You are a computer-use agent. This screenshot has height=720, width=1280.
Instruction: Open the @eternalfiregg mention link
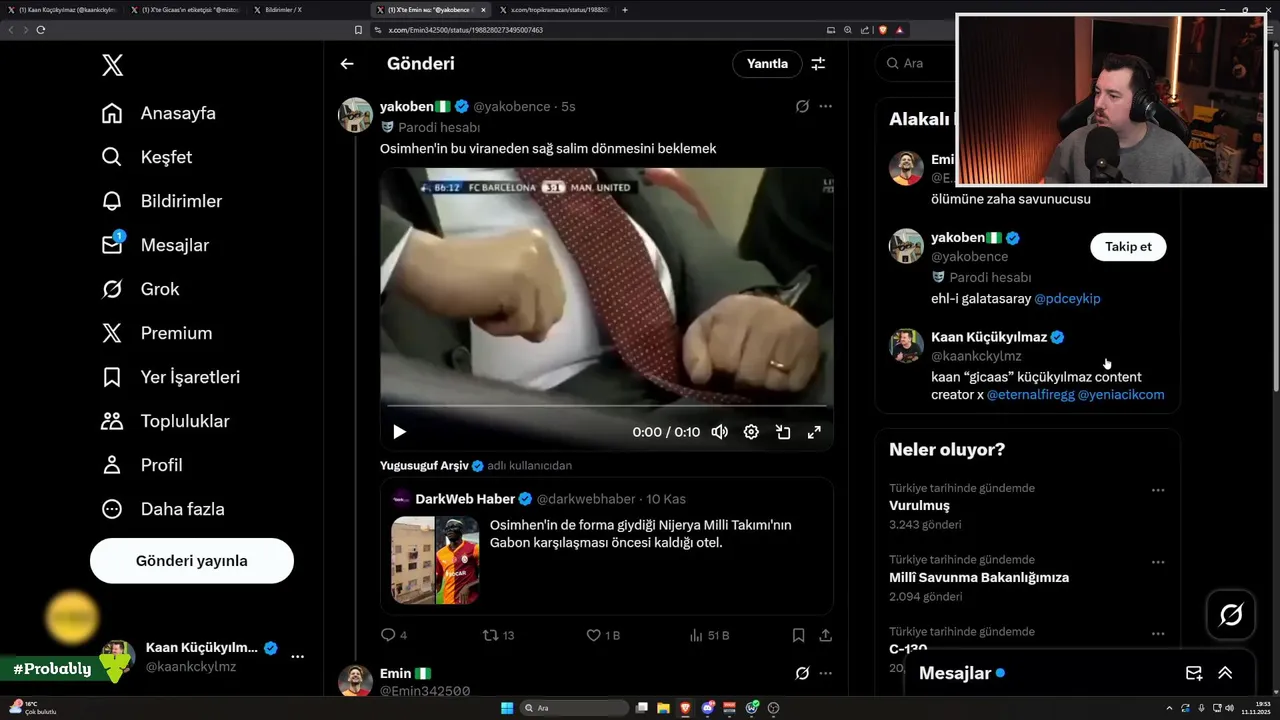pos(1030,395)
